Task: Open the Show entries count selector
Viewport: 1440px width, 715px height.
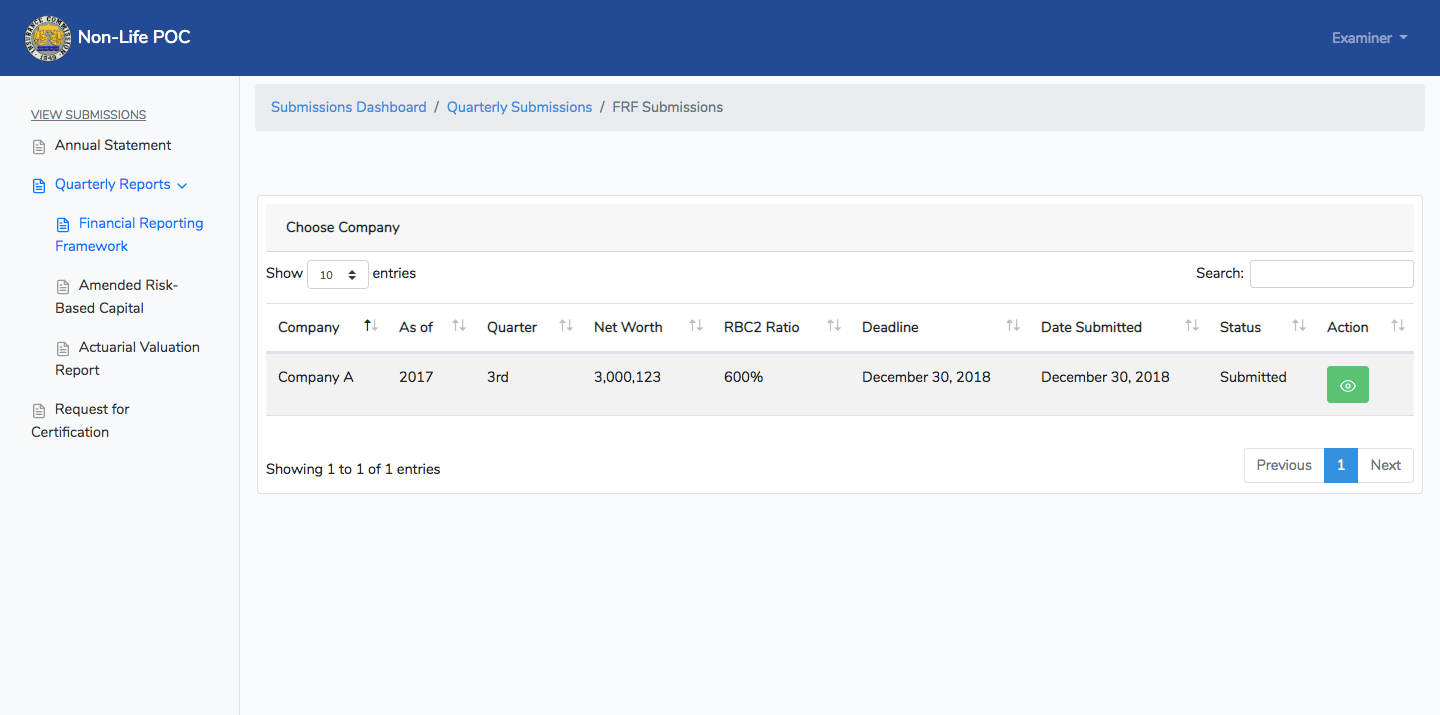Action: click(x=338, y=274)
